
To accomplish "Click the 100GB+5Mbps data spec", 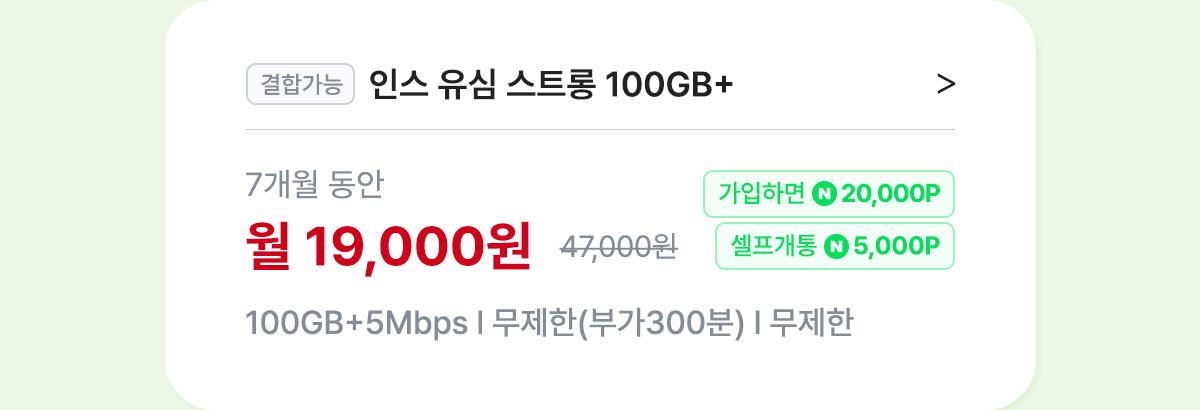I will point(357,325).
